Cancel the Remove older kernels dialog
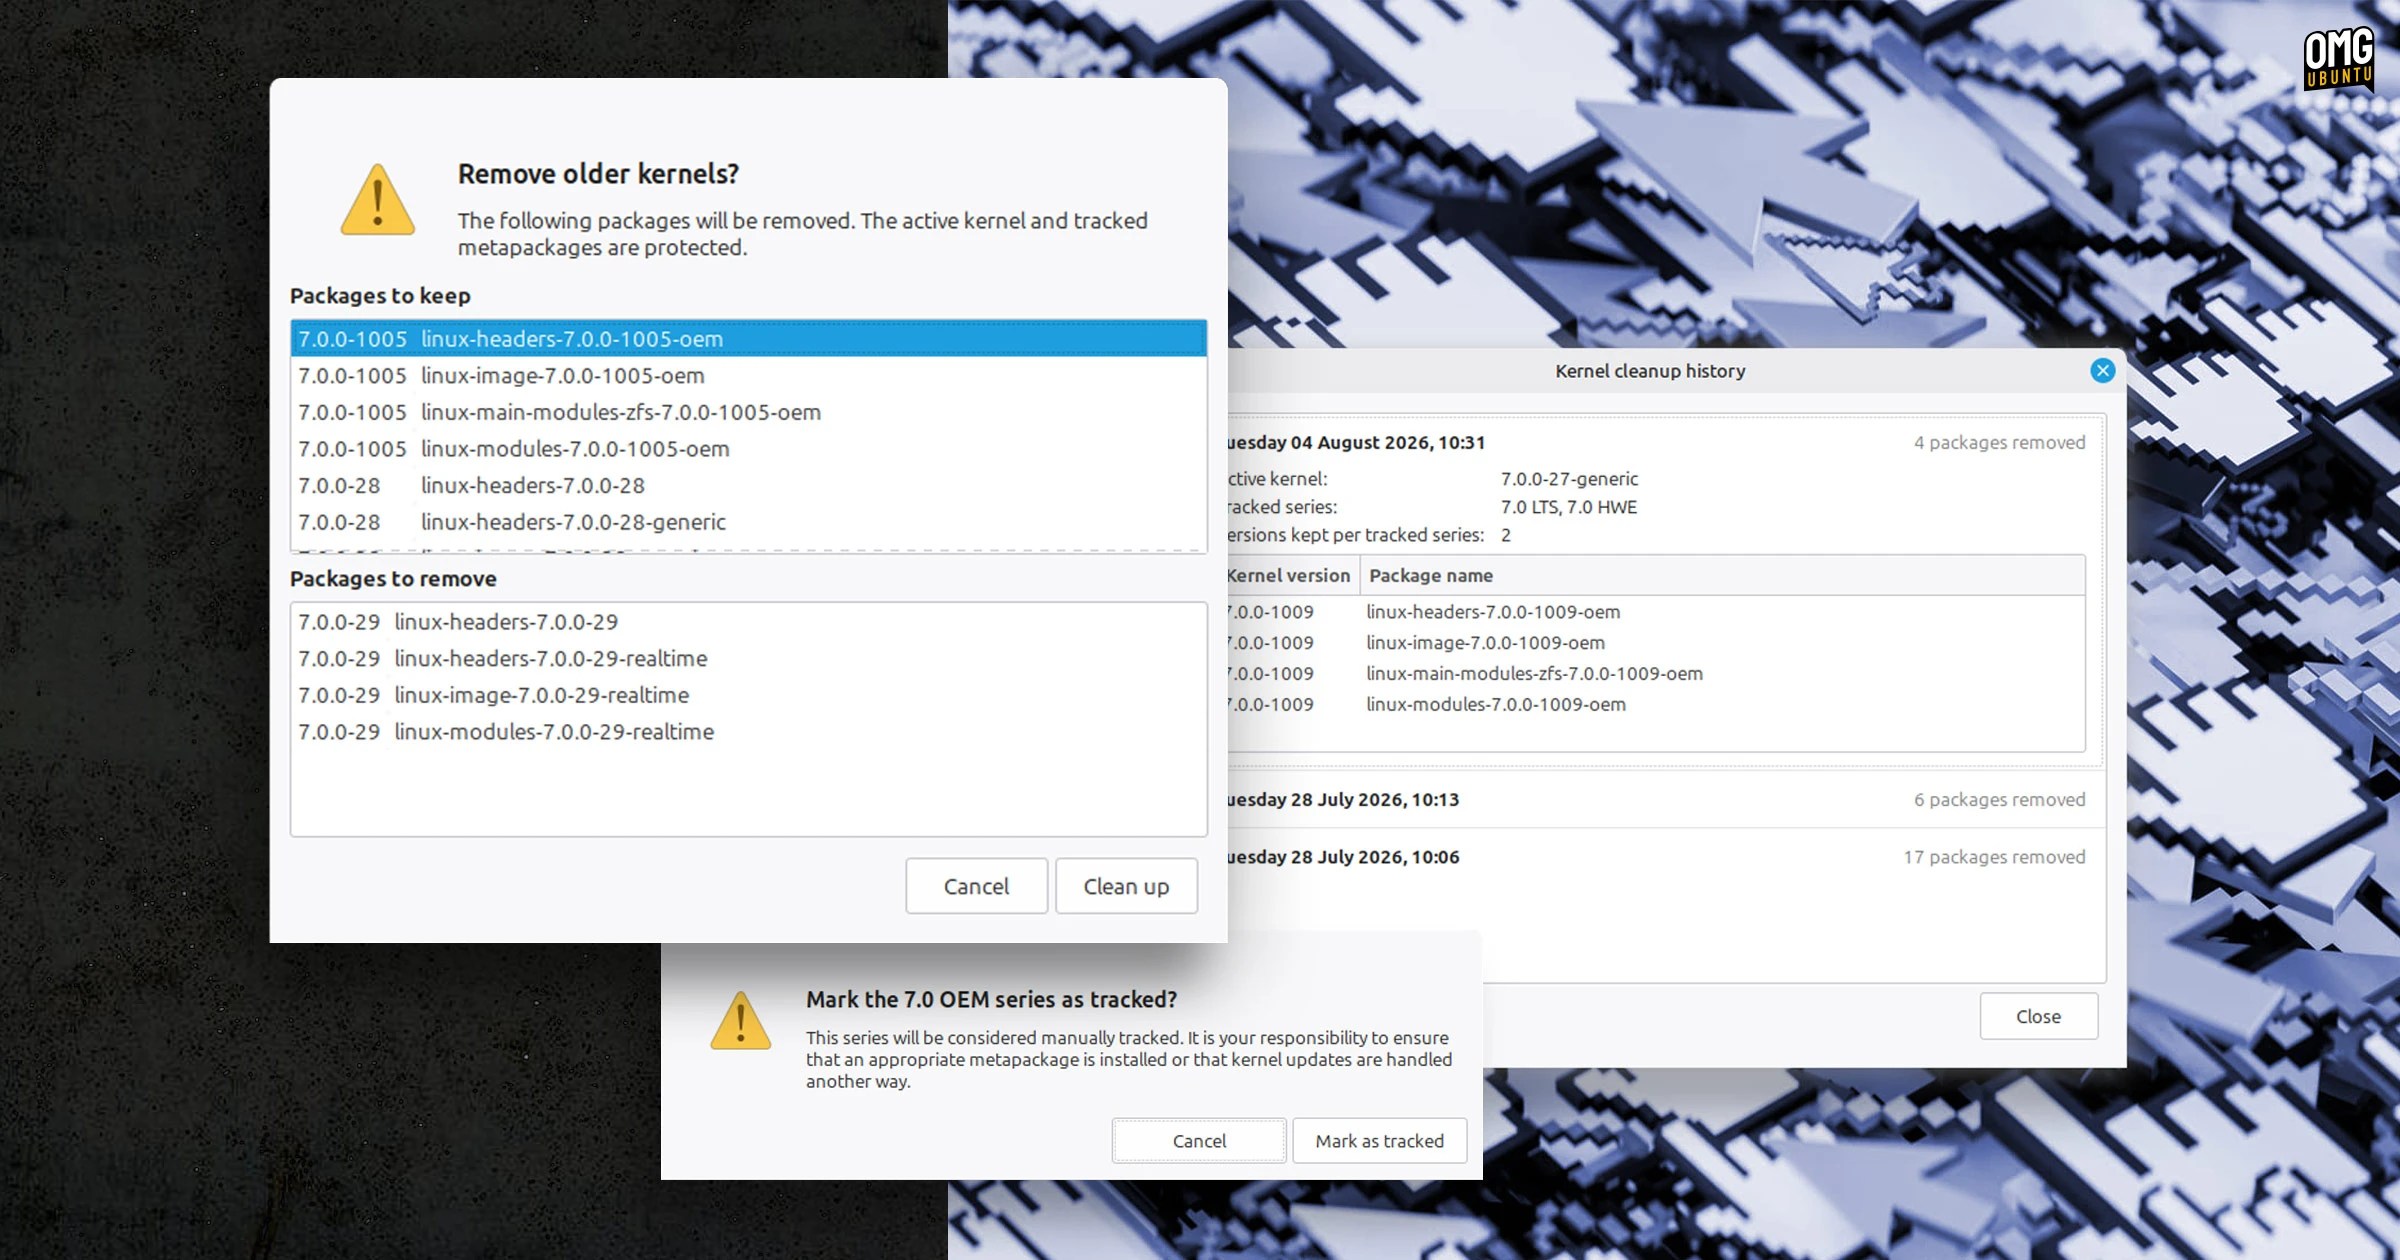Screen dimensions: 2400x1260 point(976,886)
